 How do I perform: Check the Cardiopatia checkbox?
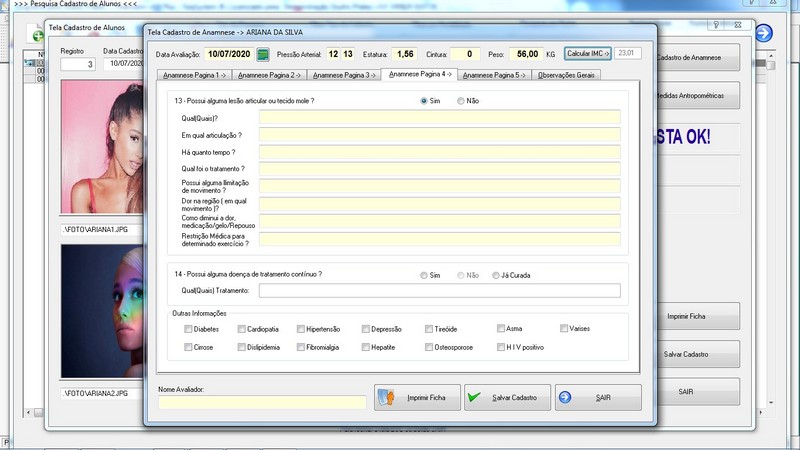click(242, 329)
